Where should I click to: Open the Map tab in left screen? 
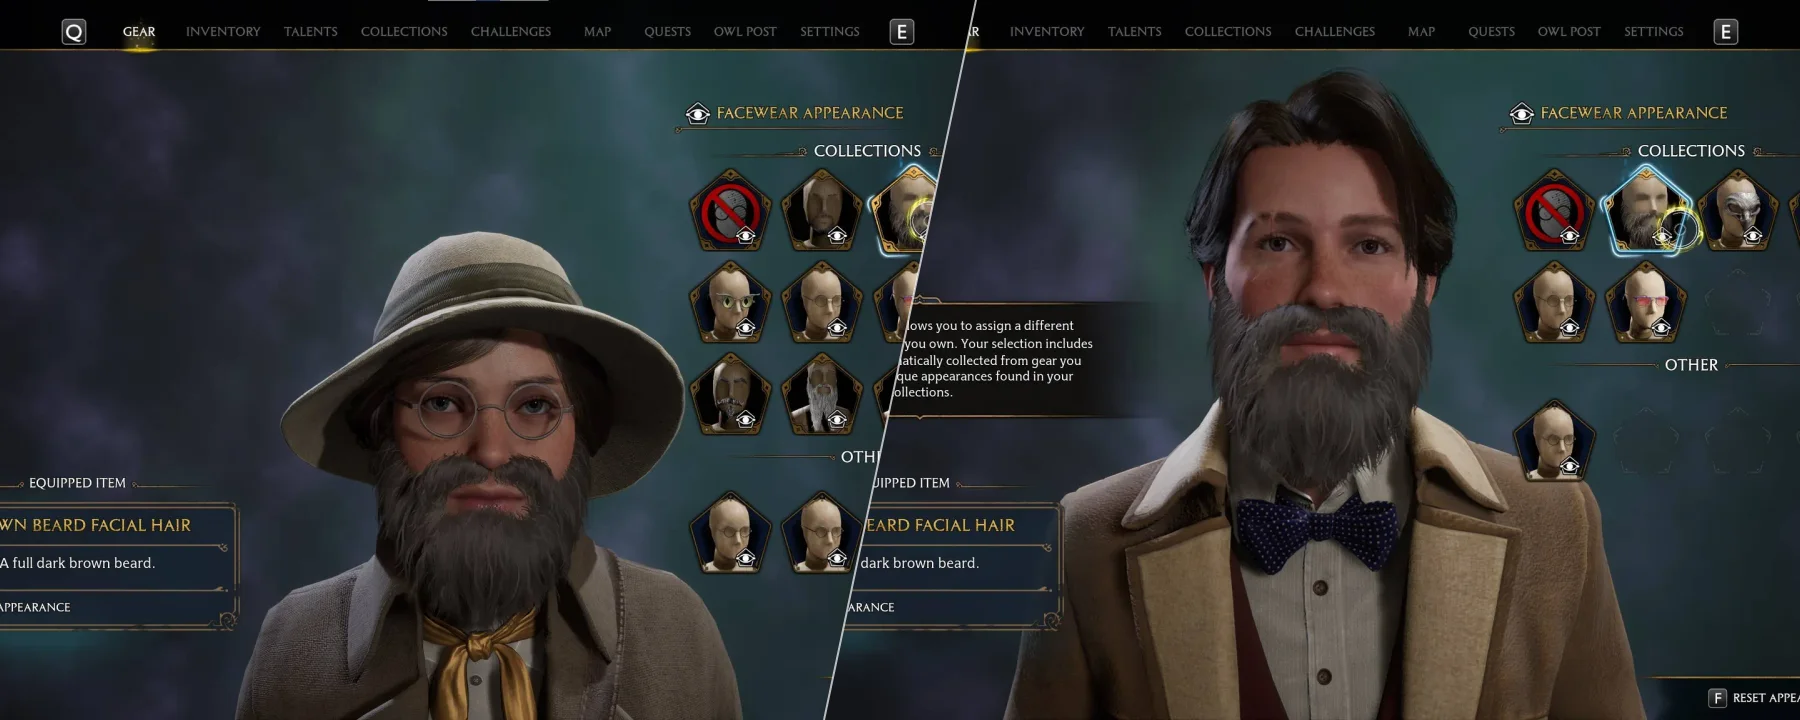pyautogui.click(x=598, y=32)
